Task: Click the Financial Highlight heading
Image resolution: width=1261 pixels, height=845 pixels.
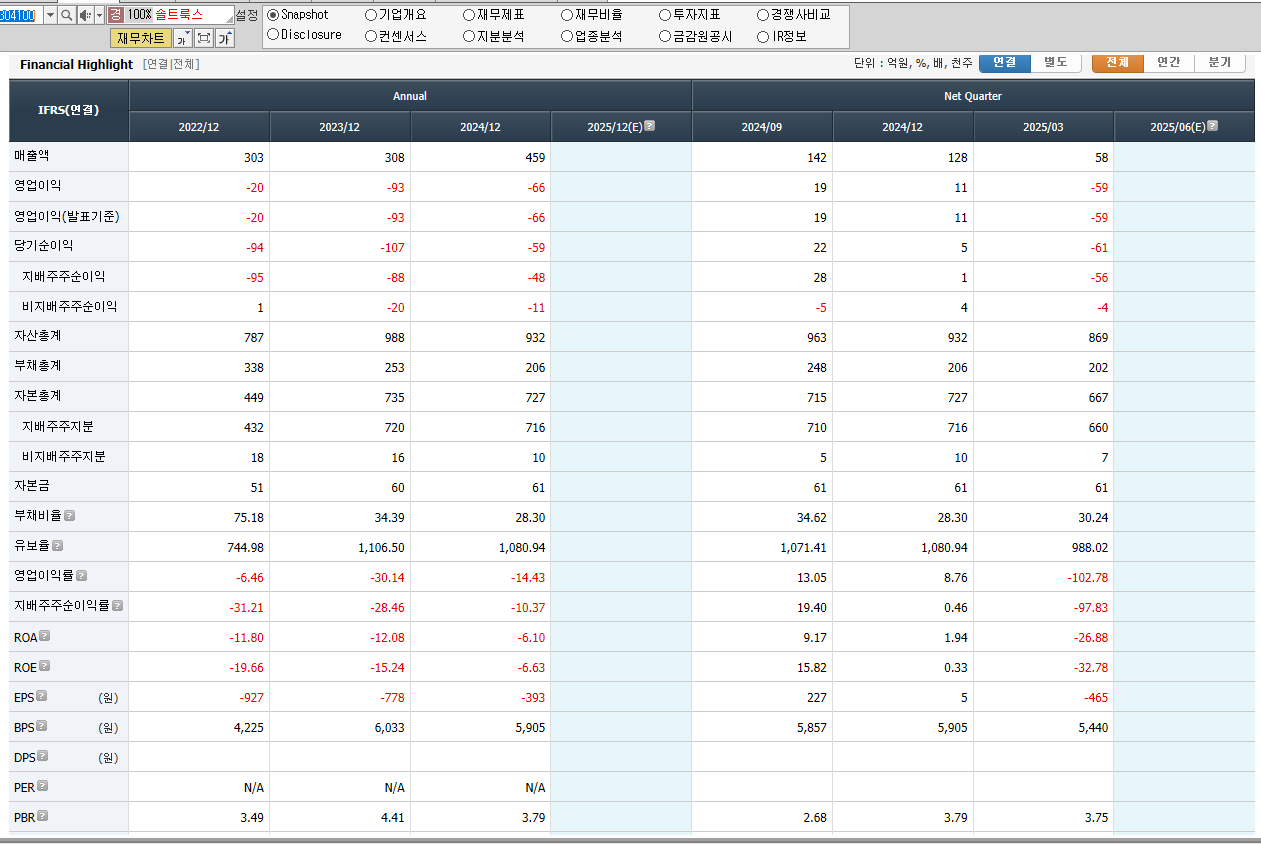Action: tap(76, 64)
